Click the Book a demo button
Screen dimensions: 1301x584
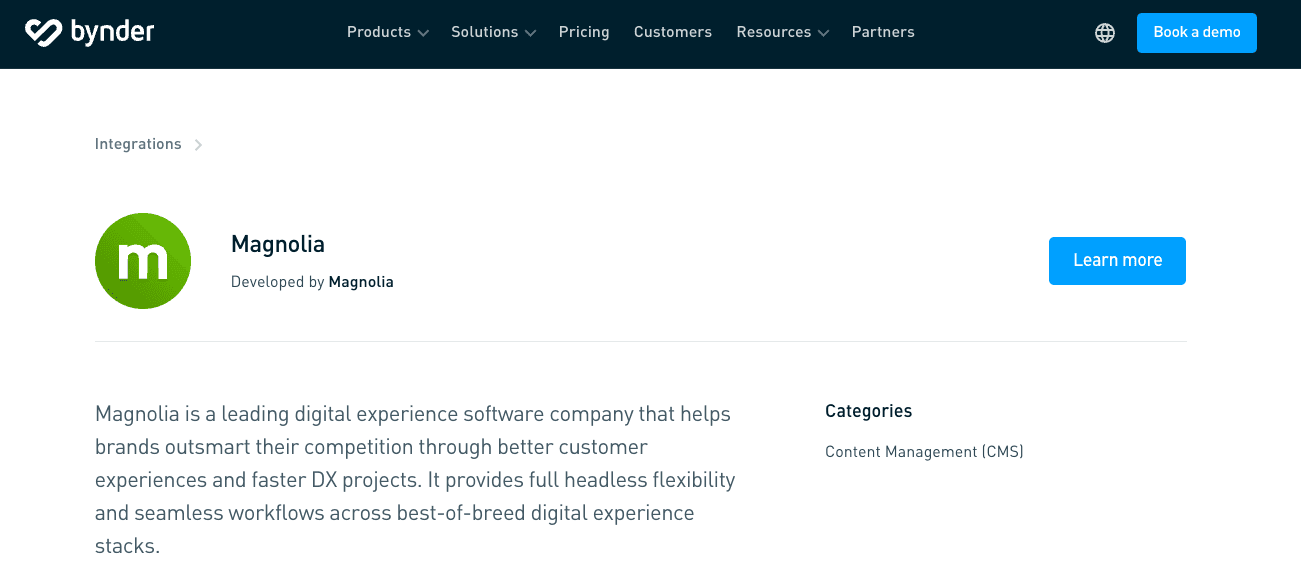(1196, 33)
